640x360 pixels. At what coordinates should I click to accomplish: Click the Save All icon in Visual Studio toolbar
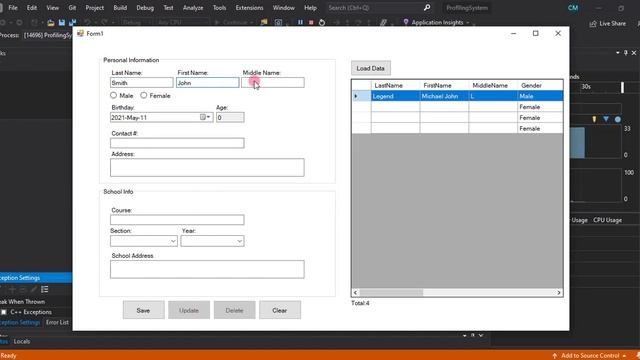click(x=73, y=23)
